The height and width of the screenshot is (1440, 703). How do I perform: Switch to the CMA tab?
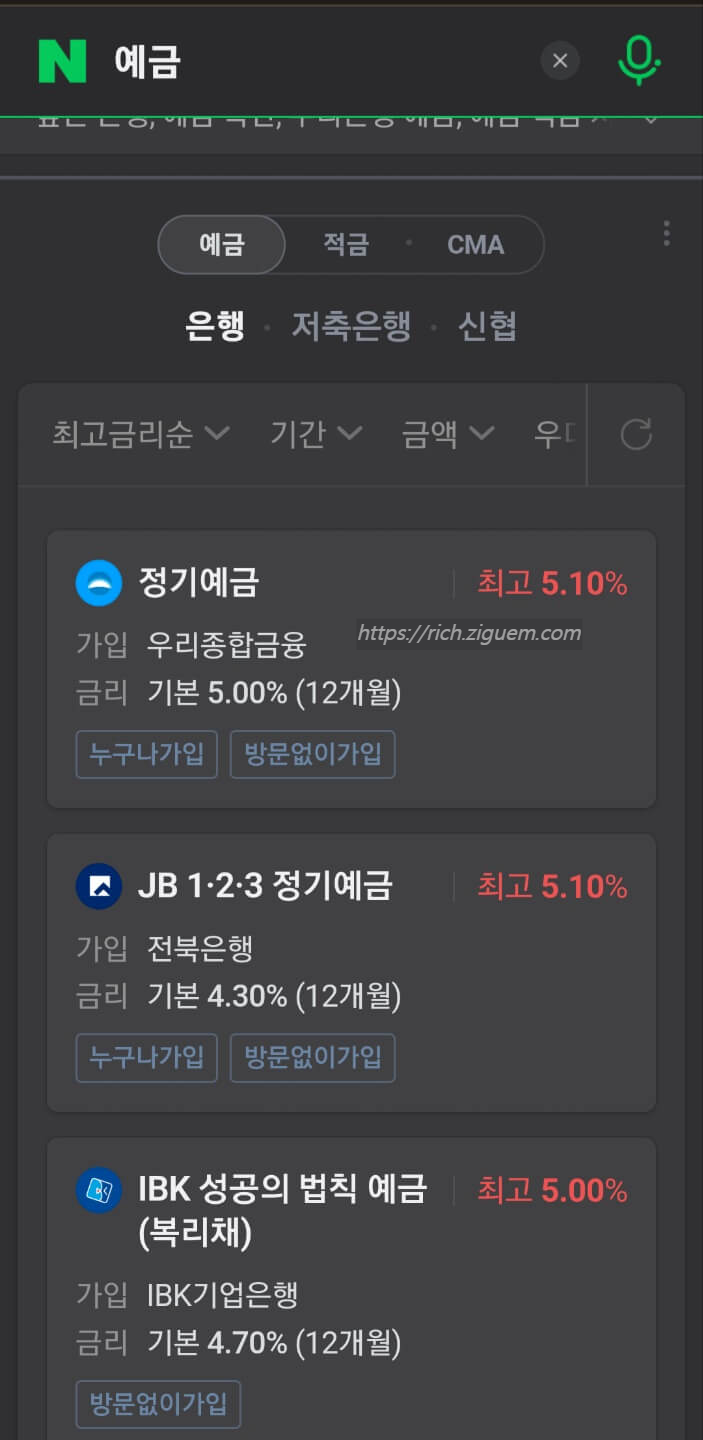click(475, 244)
